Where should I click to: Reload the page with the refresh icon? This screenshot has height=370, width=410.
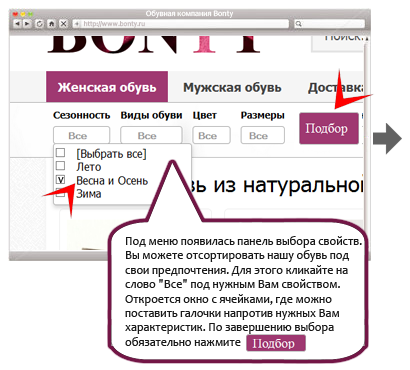[39, 24]
